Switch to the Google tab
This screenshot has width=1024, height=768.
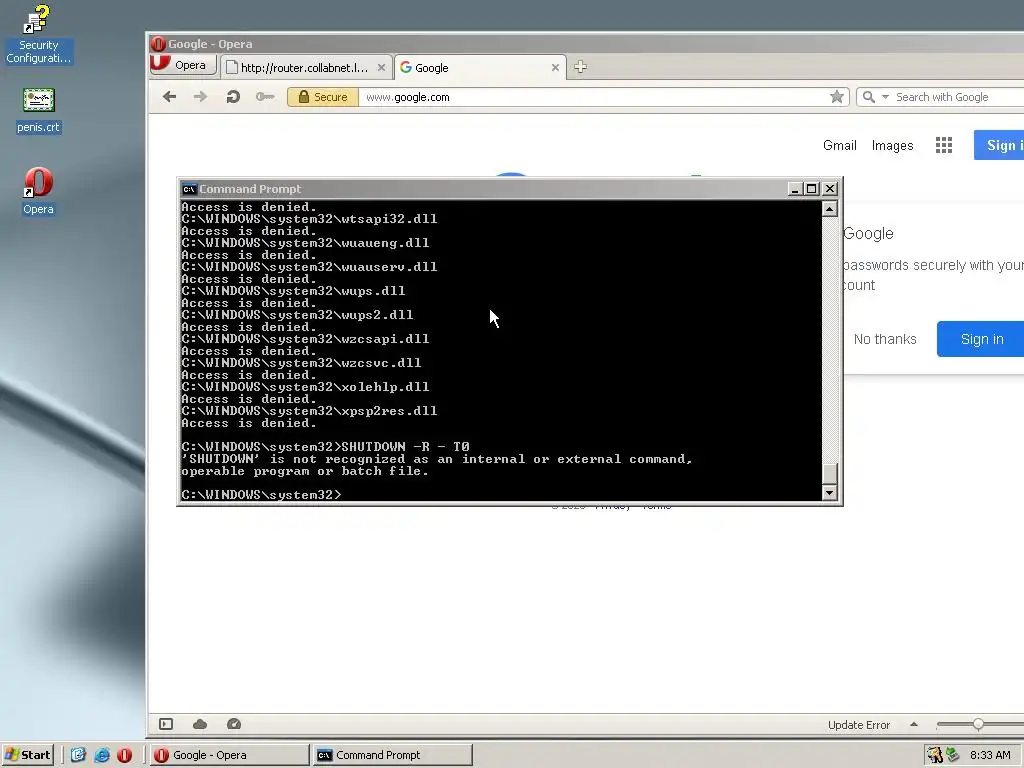pyautogui.click(x=480, y=67)
